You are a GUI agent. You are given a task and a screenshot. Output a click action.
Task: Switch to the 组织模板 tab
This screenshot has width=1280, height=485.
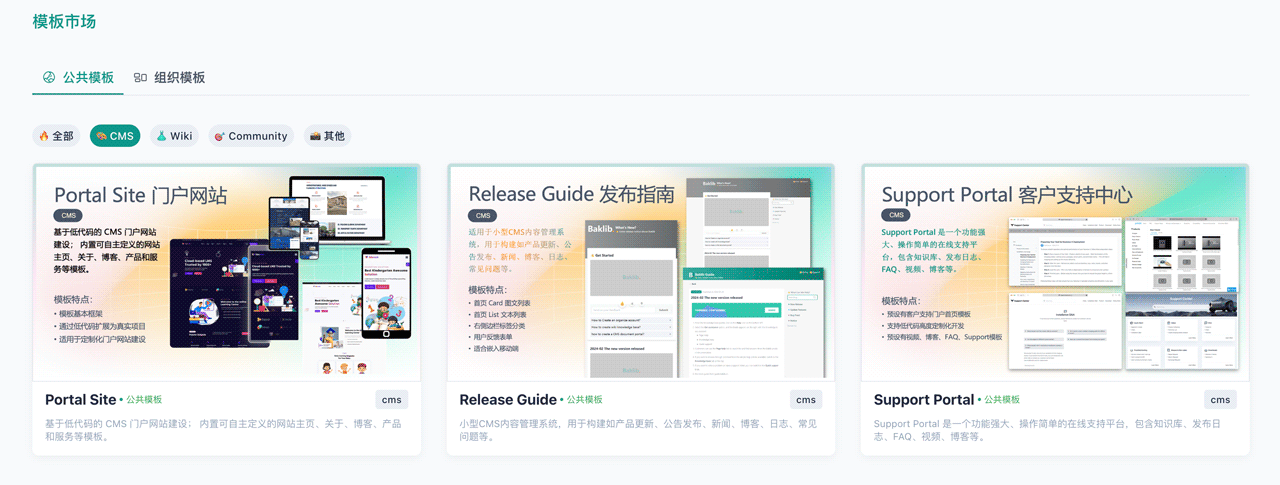(x=170, y=77)
